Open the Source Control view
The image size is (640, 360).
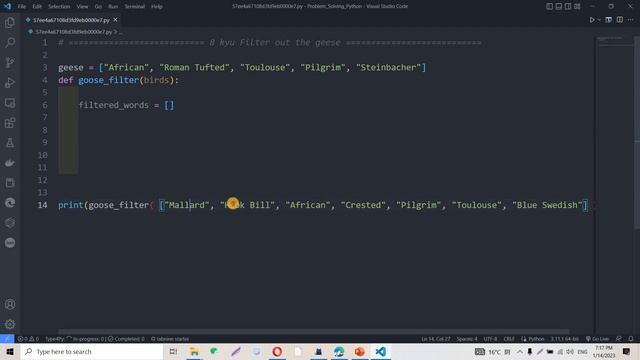(x=10, y=62)
